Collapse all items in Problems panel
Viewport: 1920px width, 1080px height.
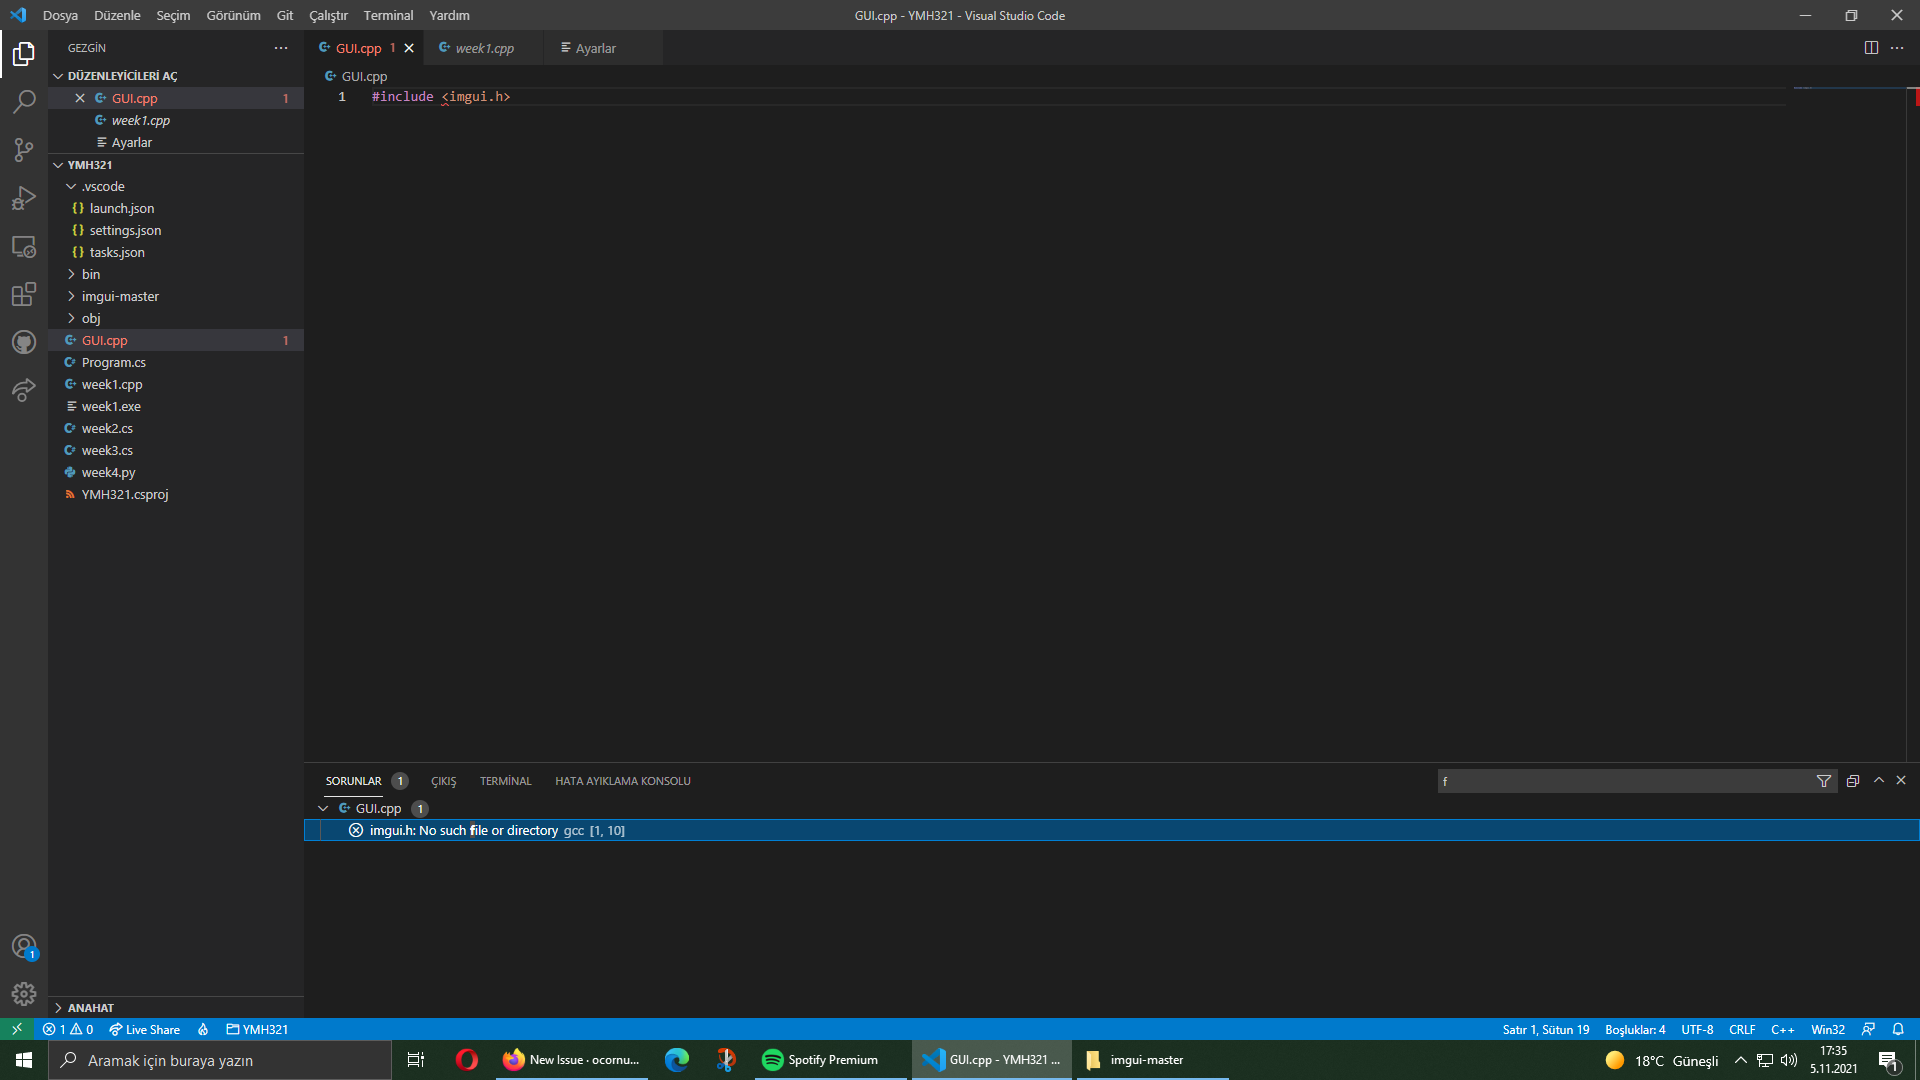click(1853, 781)
